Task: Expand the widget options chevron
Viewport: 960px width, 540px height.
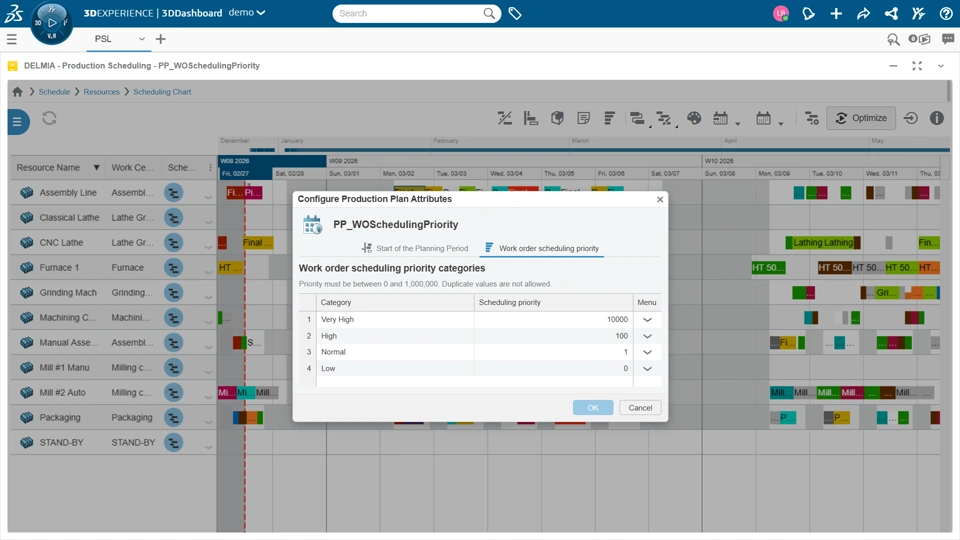Action: click(x=941, y=66)
